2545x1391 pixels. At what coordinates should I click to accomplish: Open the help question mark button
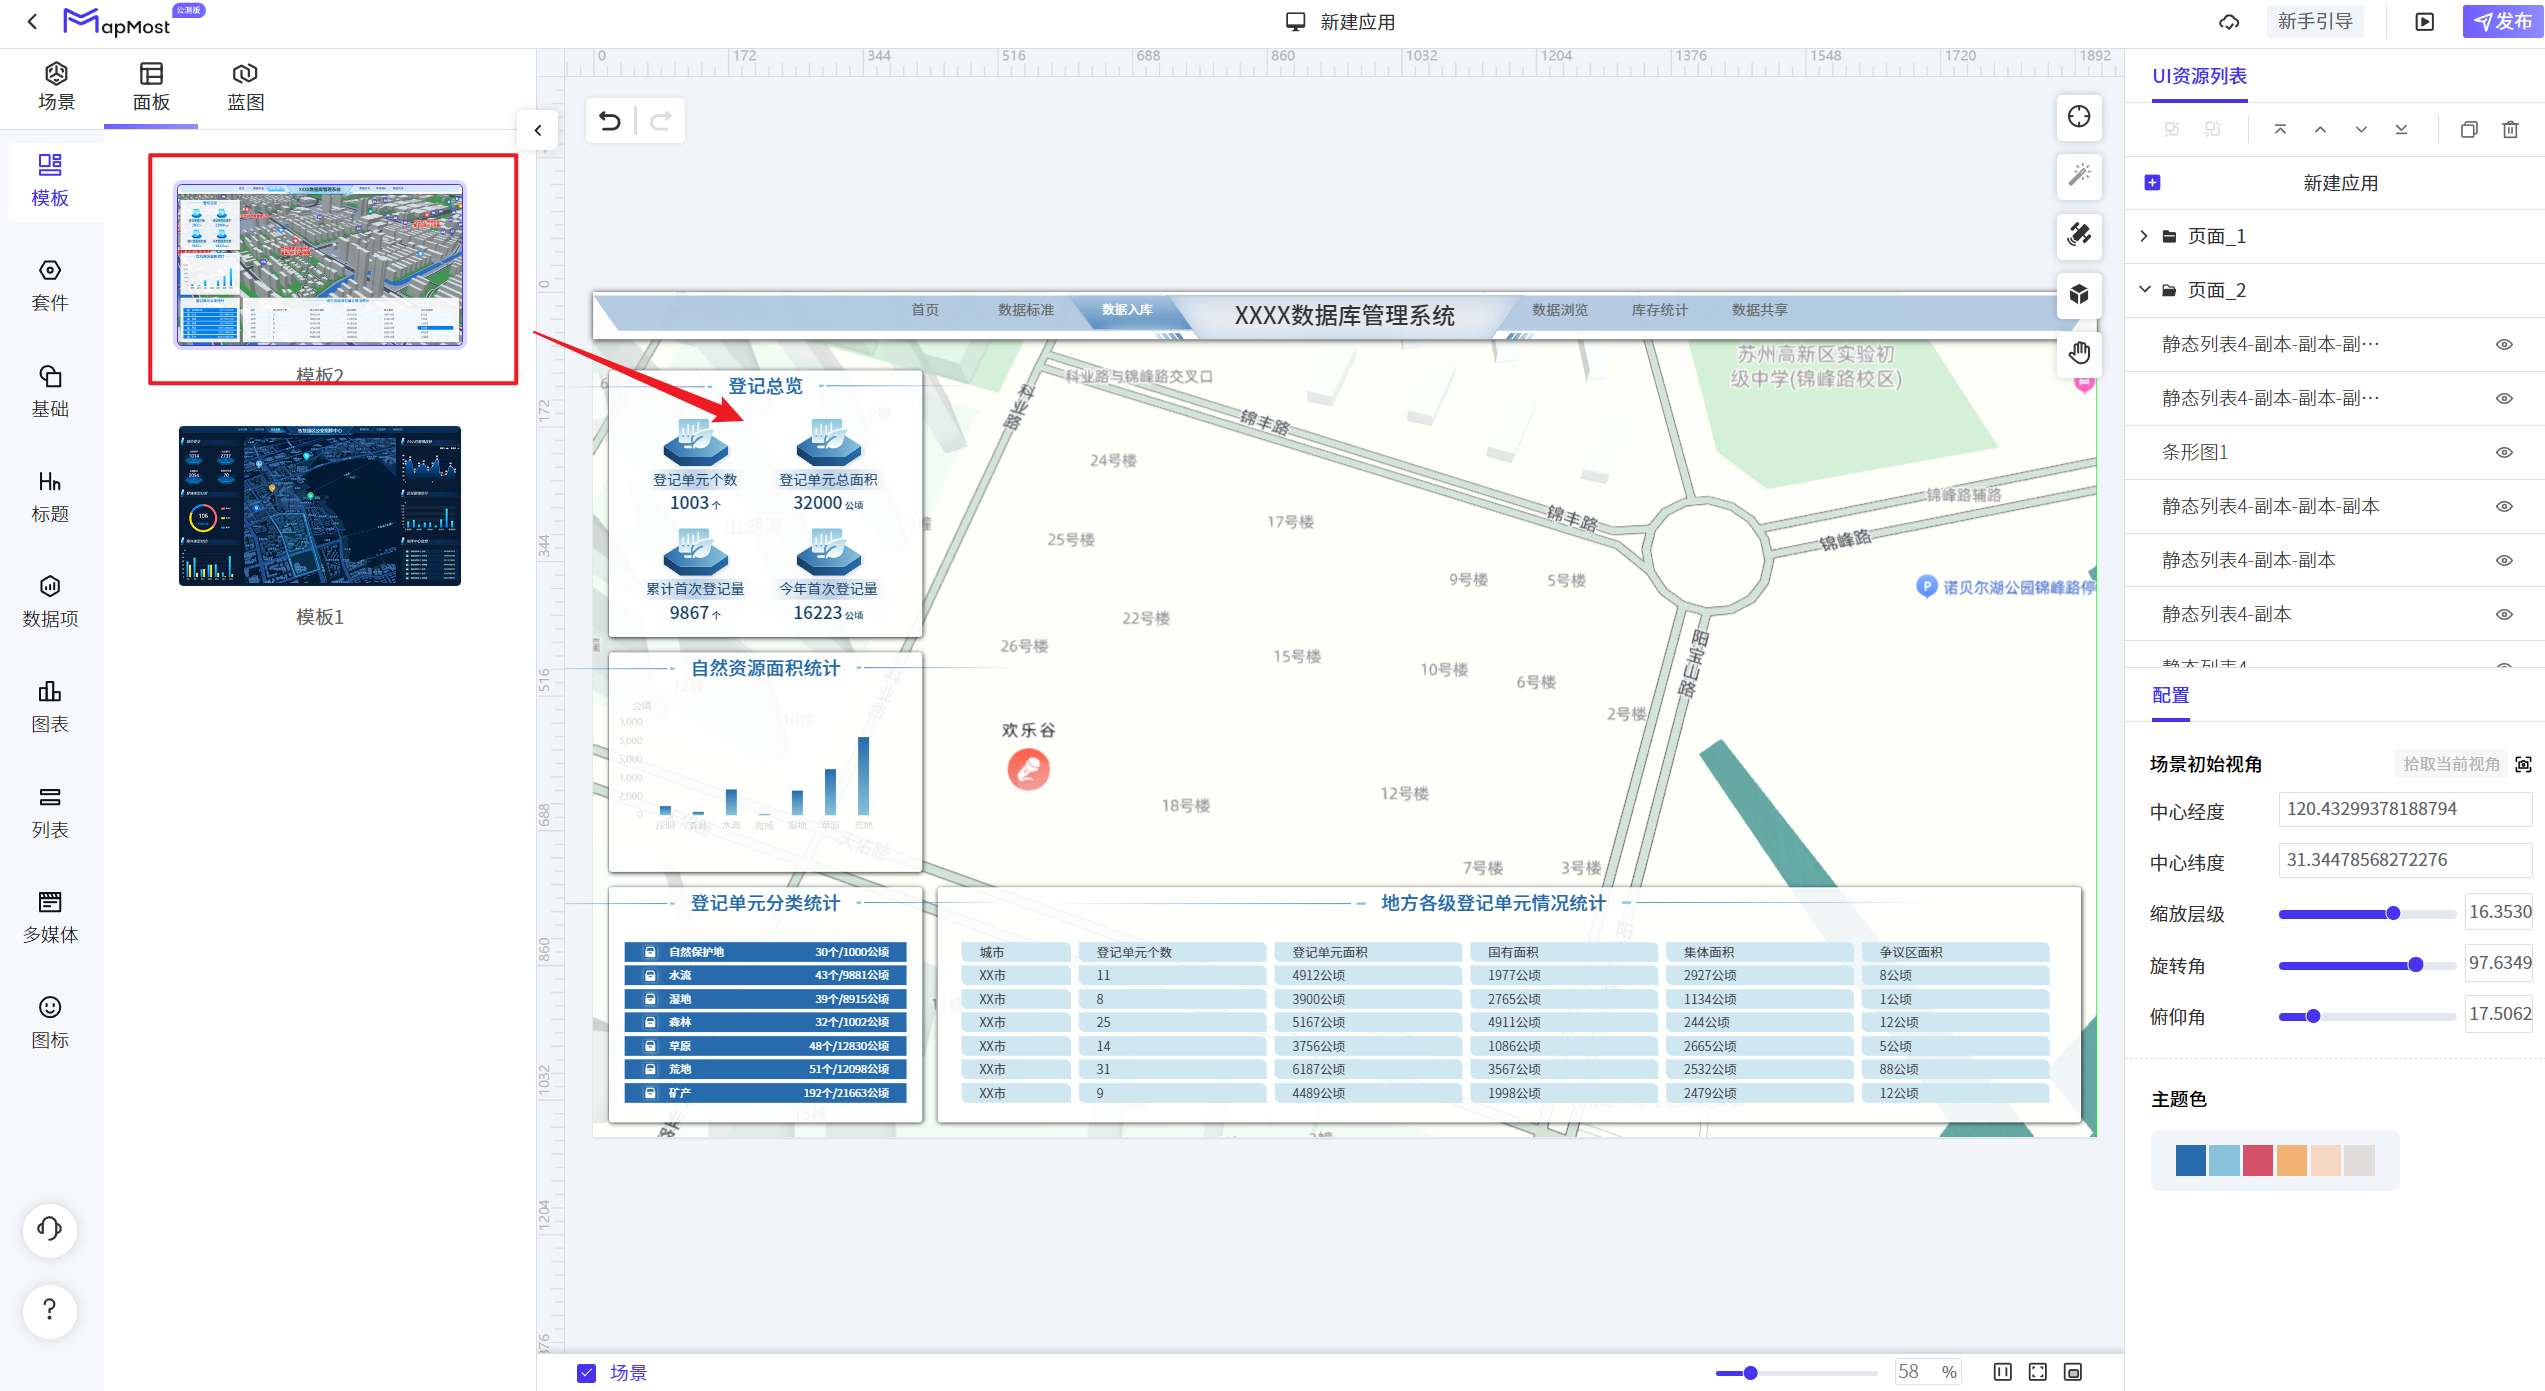click(x=50, y=1310)
